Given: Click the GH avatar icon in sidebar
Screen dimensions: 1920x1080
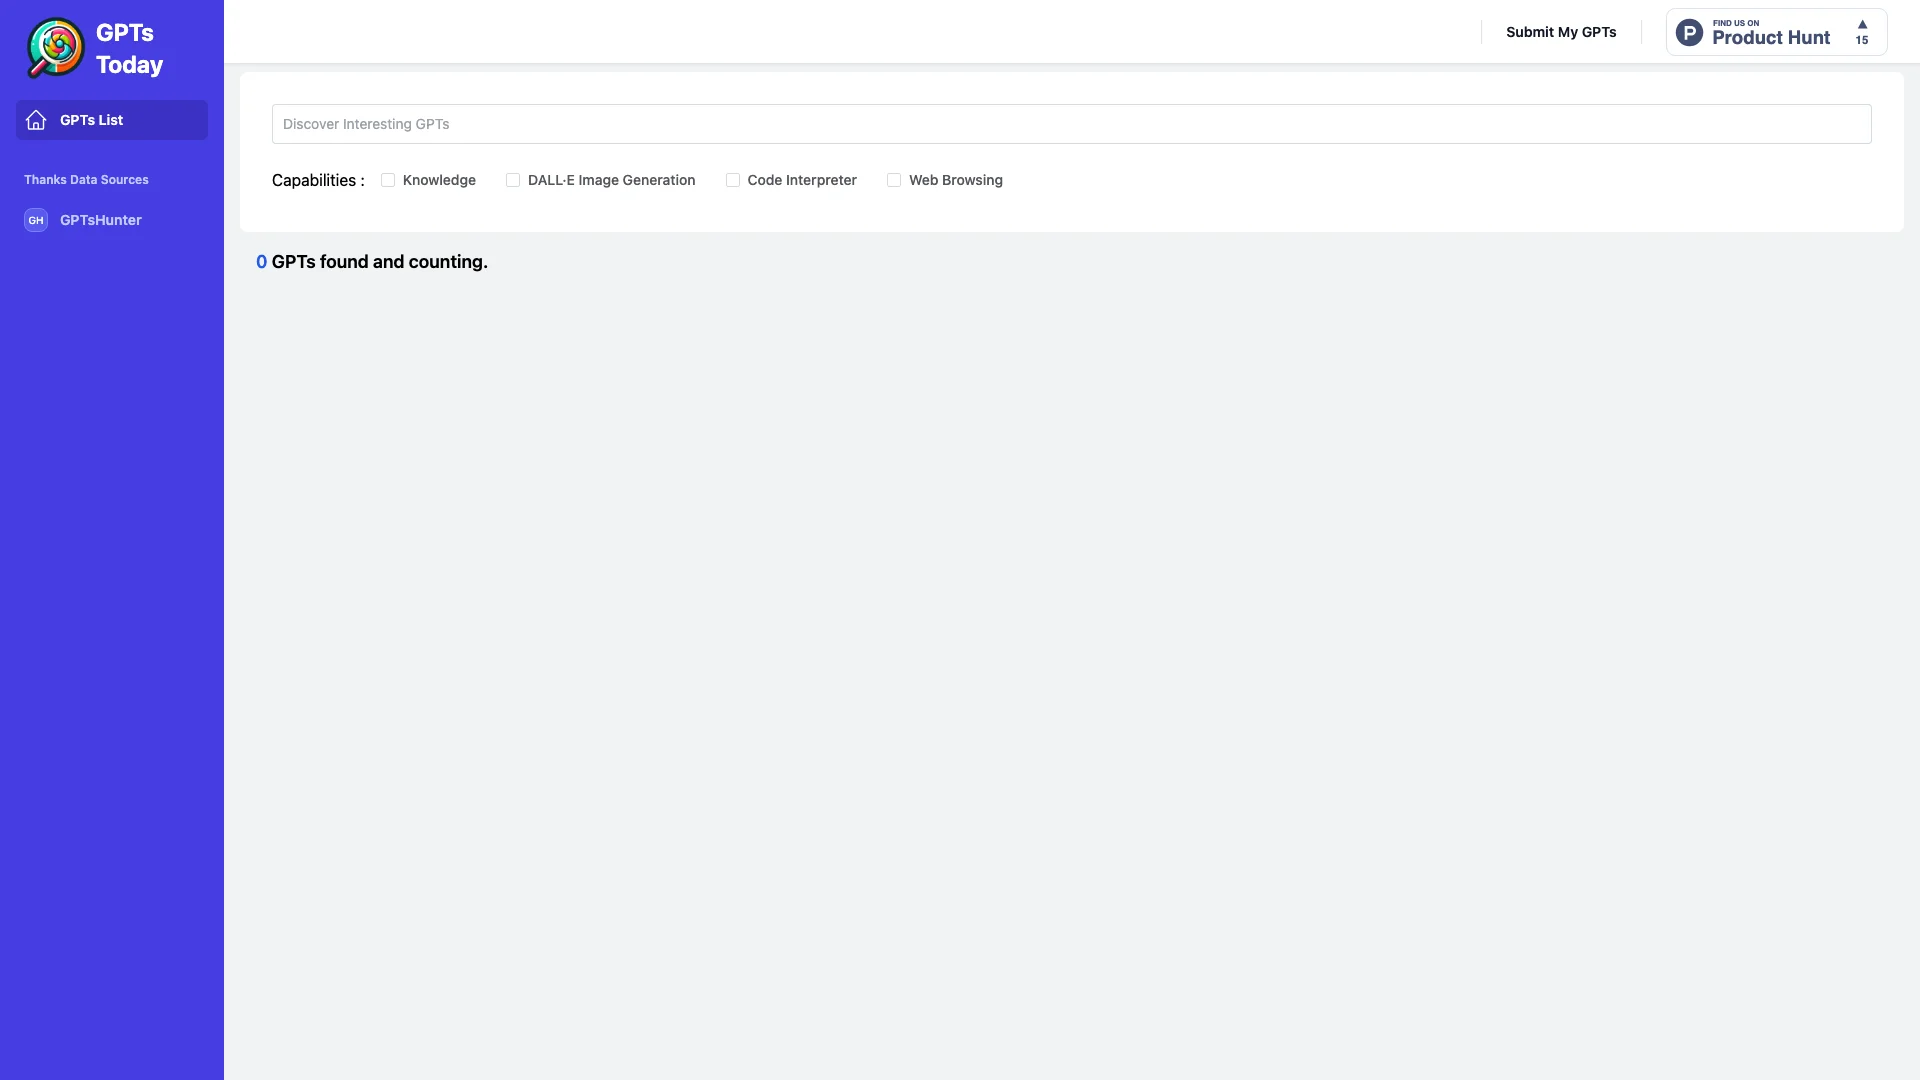Looking at the screenshot, I should 36,220.
